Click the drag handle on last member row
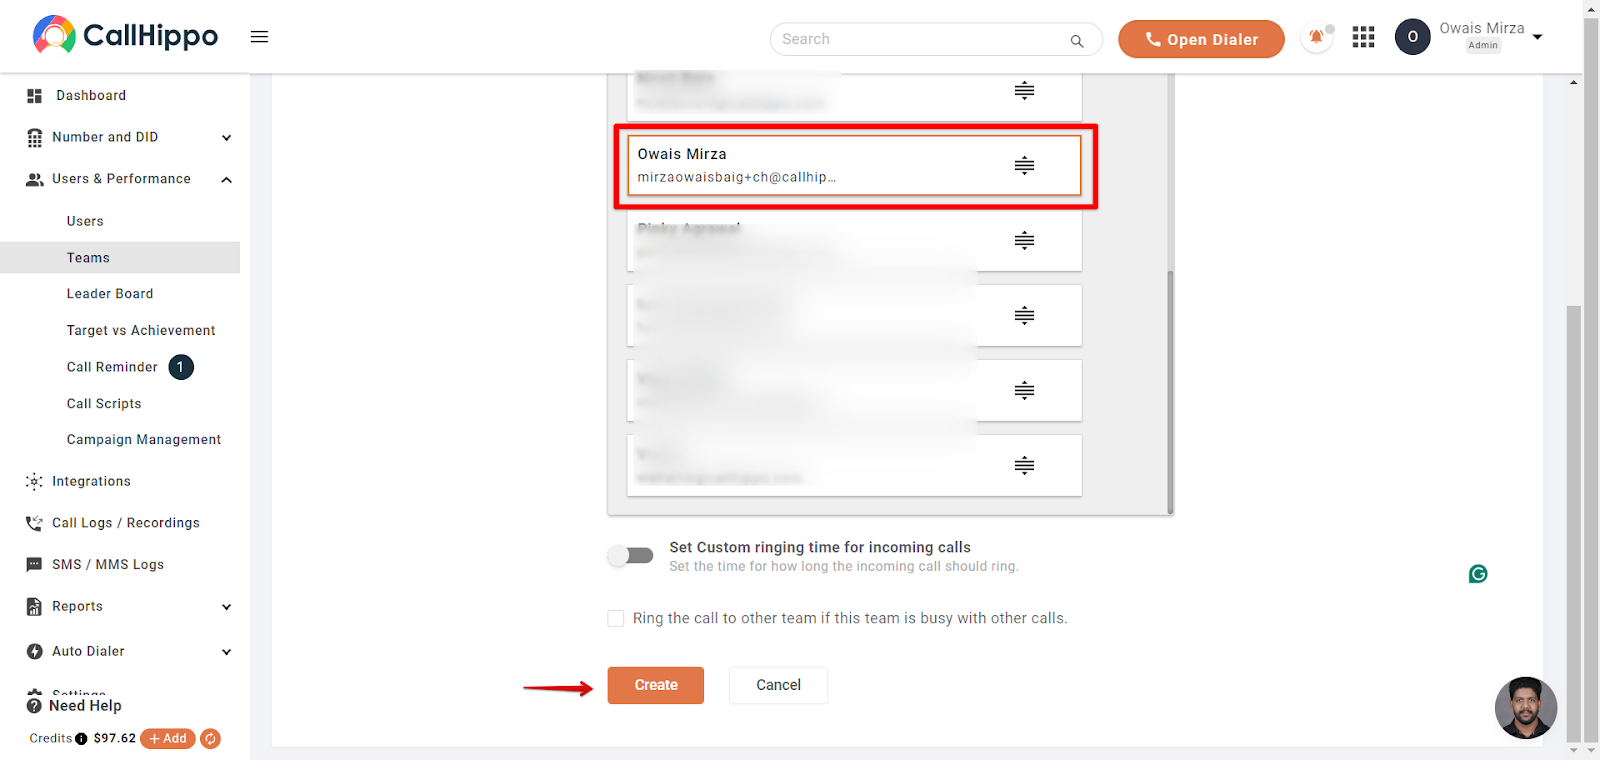 (x=1024, y=466)
